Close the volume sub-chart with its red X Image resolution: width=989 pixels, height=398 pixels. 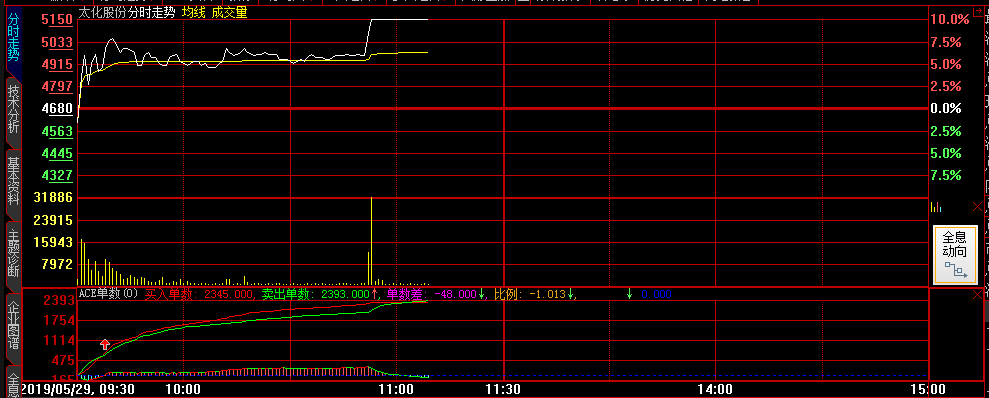pyautogui.click(x=977, y=206)
